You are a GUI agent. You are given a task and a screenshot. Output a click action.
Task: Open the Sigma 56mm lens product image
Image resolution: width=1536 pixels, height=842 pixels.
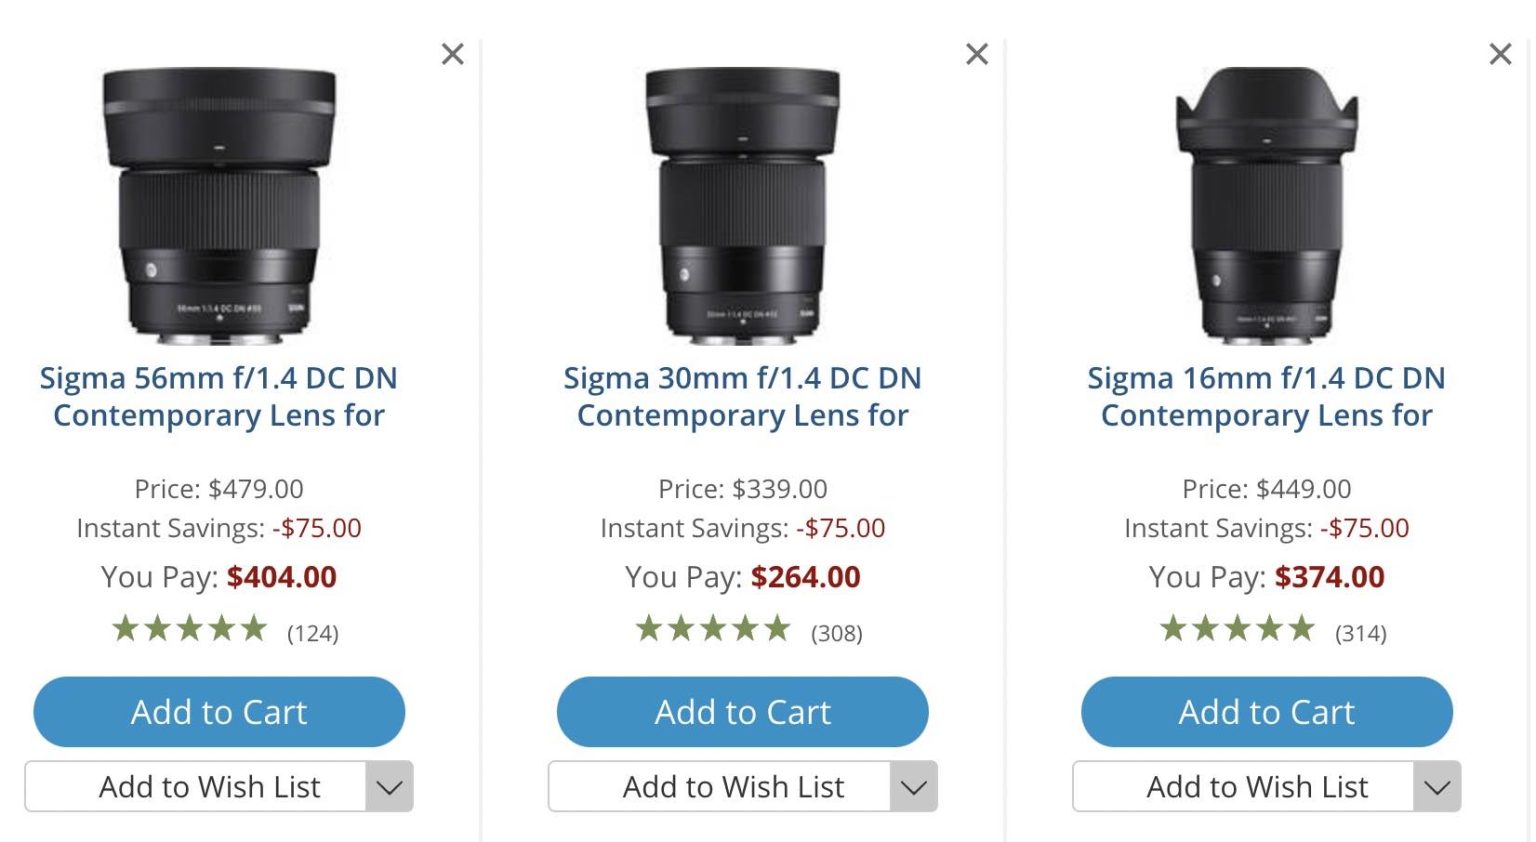click(218, 200)
